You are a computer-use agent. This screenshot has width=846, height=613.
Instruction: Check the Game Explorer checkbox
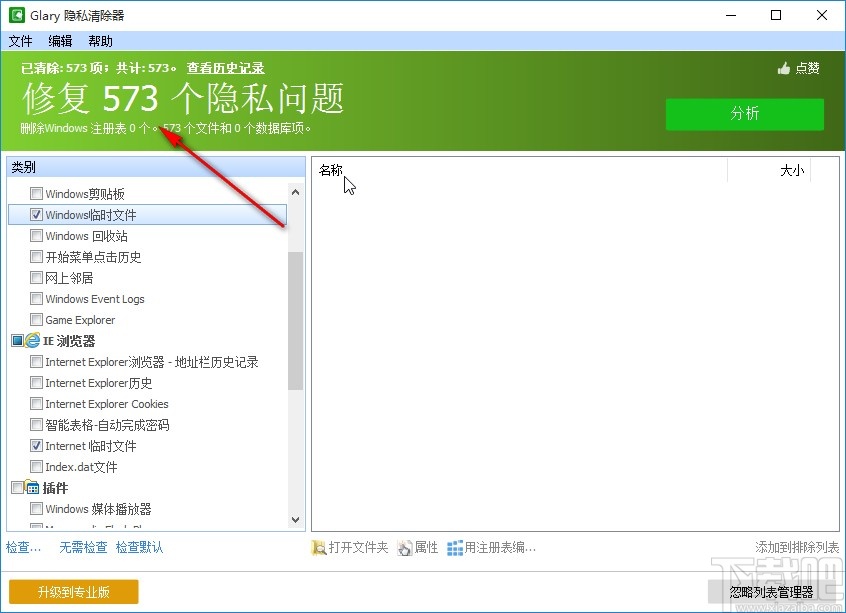36,319
